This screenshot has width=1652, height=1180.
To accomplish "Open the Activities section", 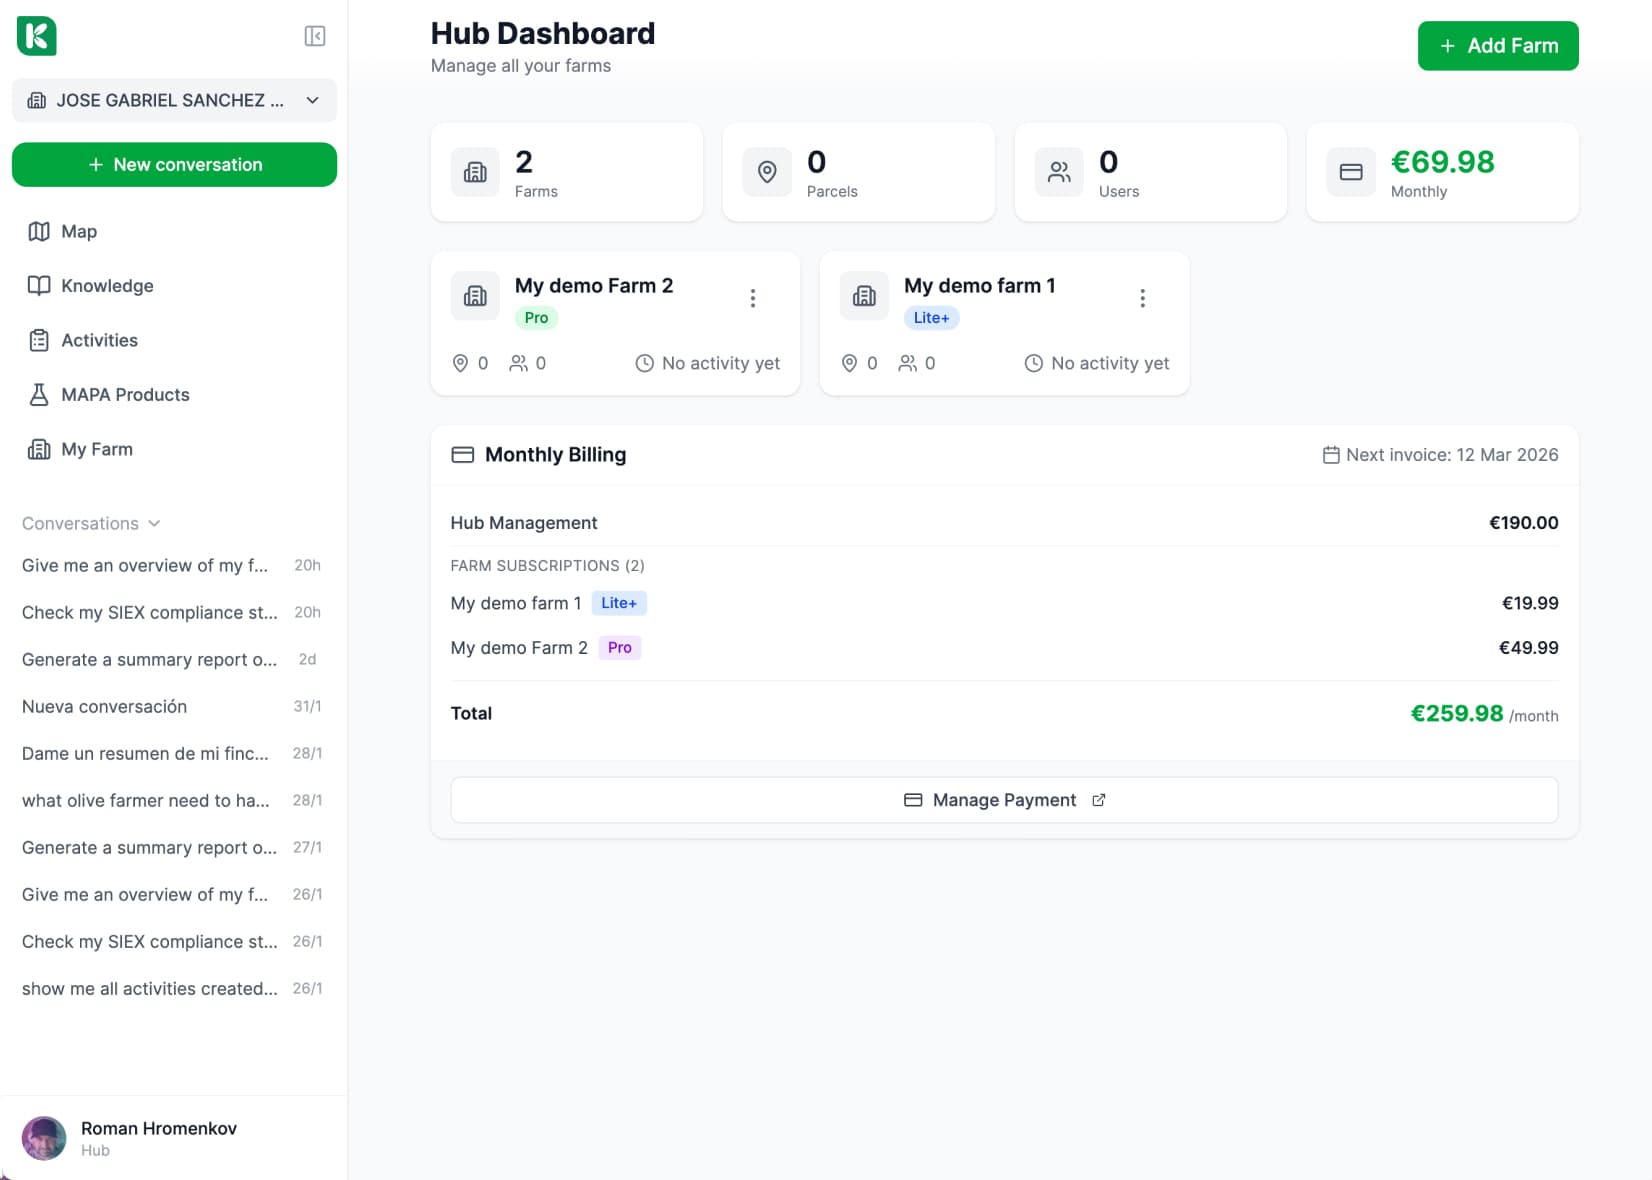I will [x=100, y=340].
